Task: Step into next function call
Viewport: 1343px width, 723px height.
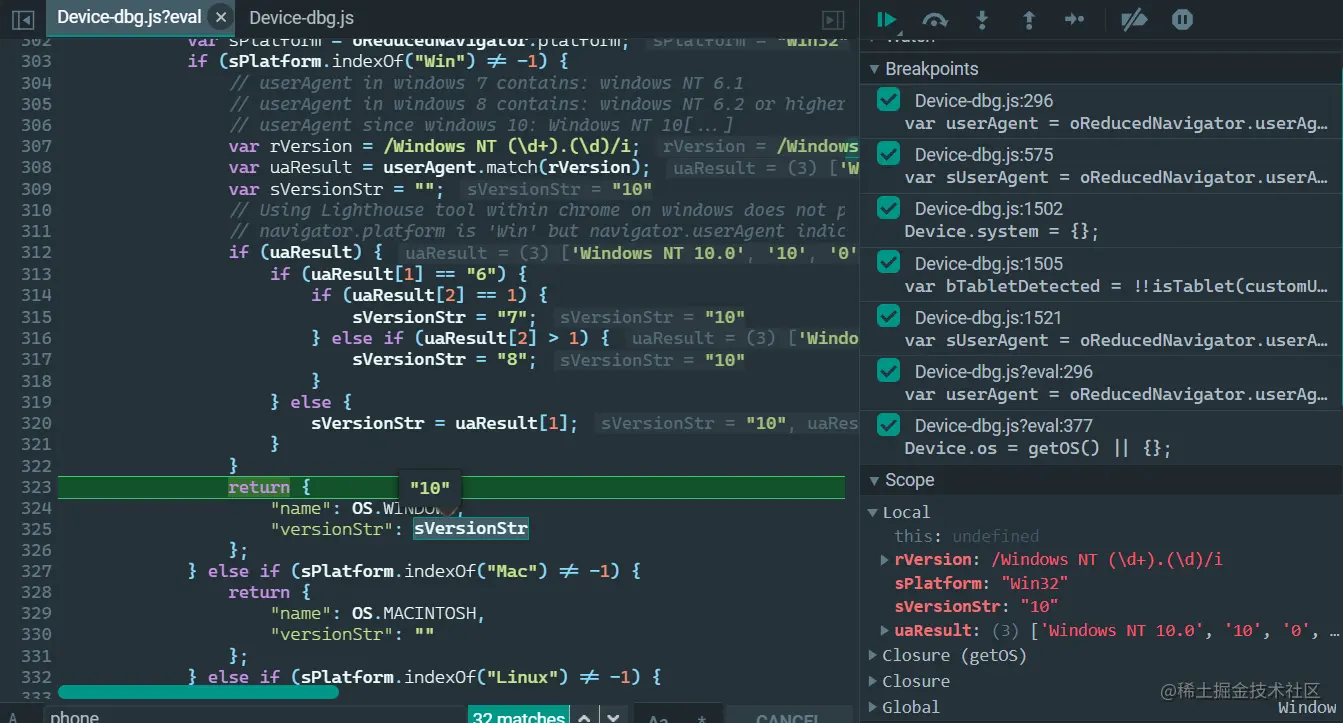Action: click(982, 19)
